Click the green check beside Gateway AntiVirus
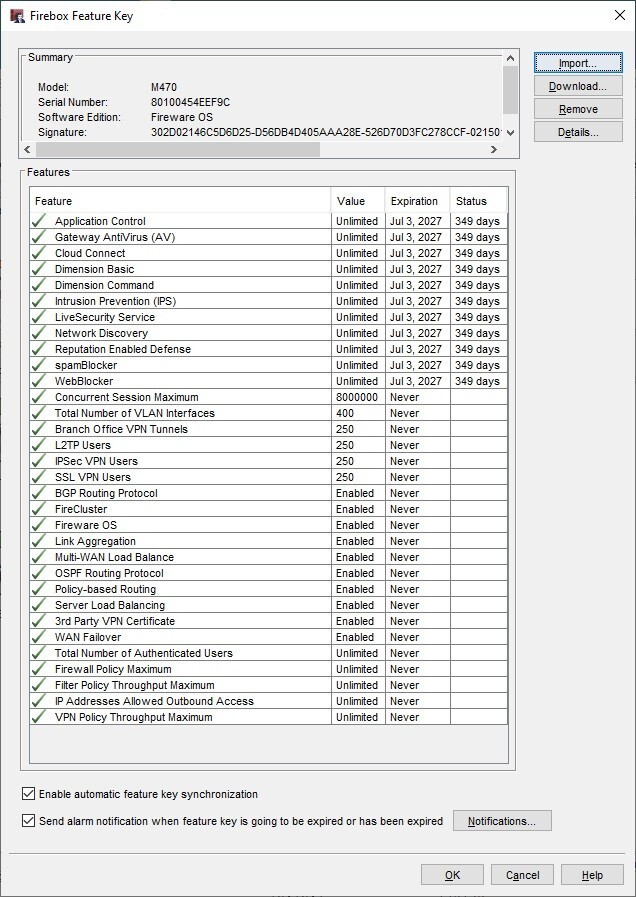636x897 pixels. coord(39,237)
